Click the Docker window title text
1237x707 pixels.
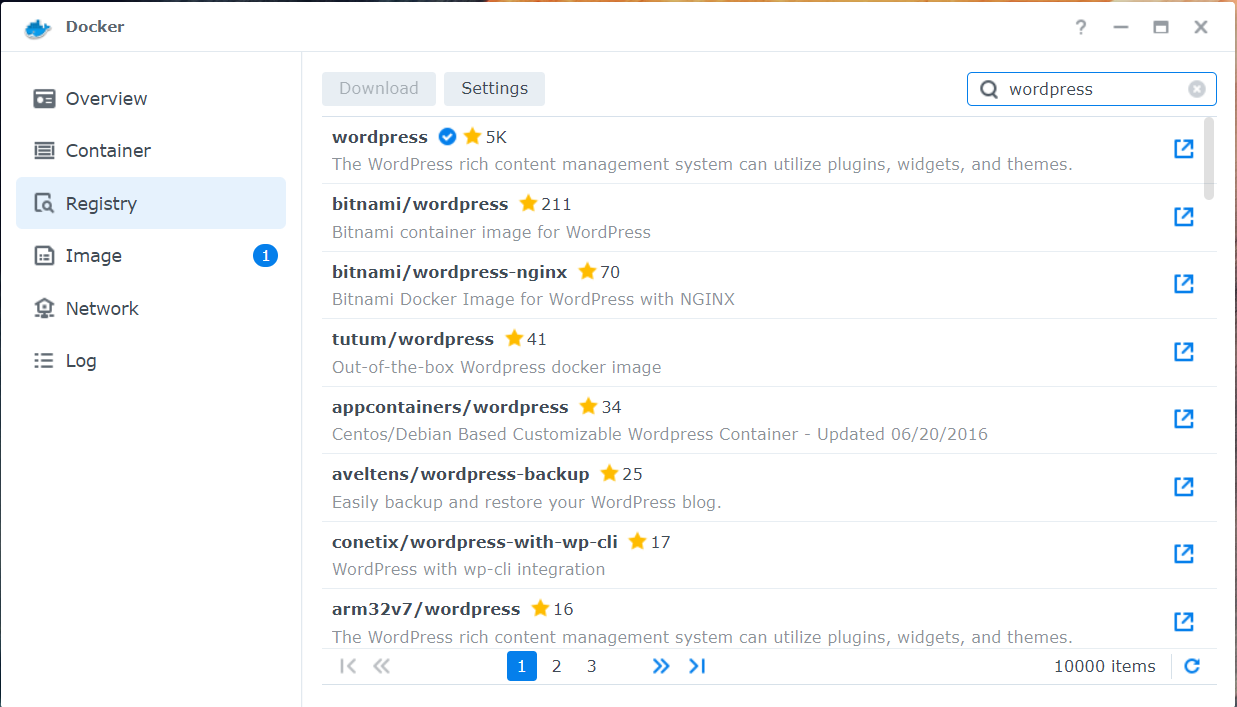coord(95,27)
